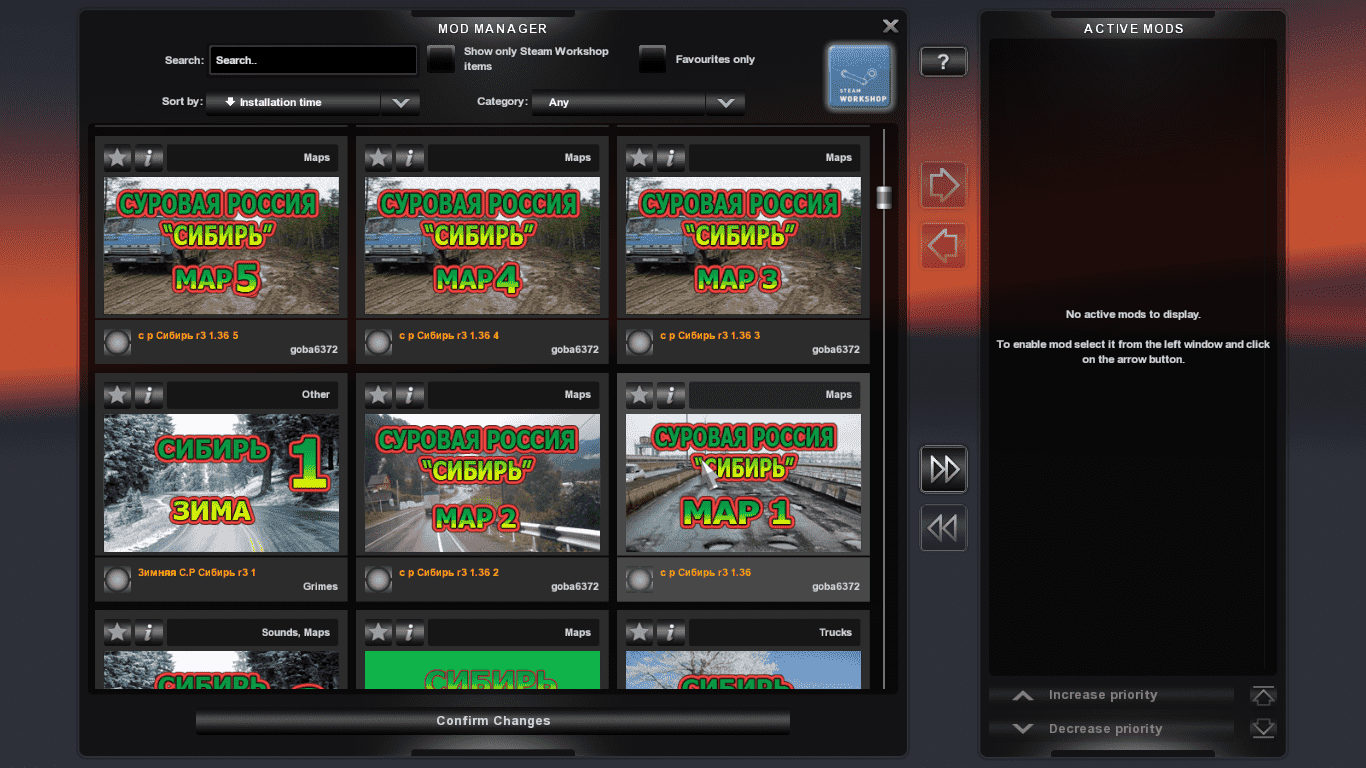Show info for bottom-row Maps green thumbnail mod
This screenshot has height=768, width=1366.
pos(409,632)
